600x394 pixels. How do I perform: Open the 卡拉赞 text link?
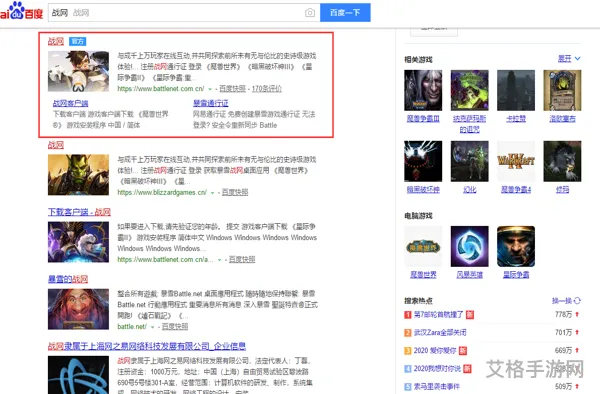pyautogui.click(x=516, y=119)
